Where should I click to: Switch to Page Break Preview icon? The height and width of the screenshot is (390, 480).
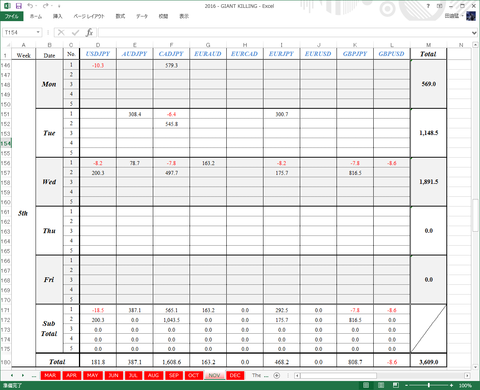tap(396, 385)
